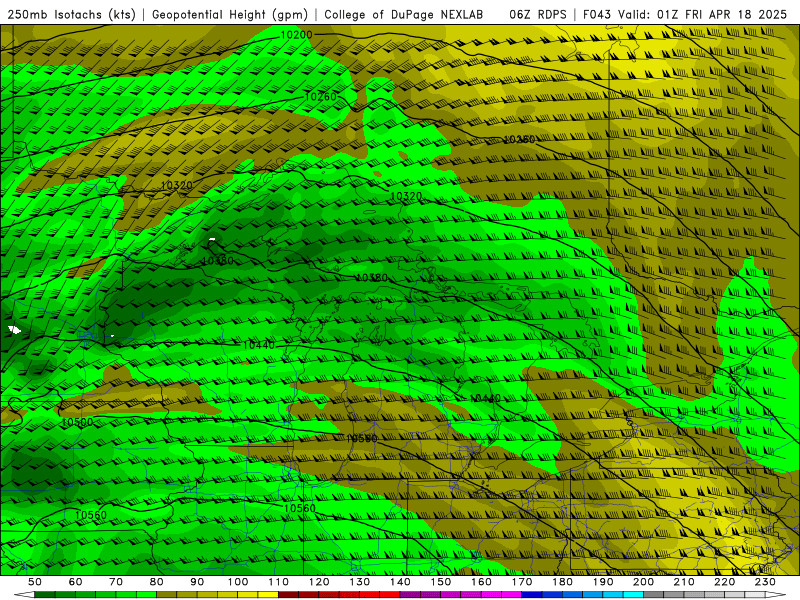Click the '06Z RDPS' model run label

(x=538, y=15)
